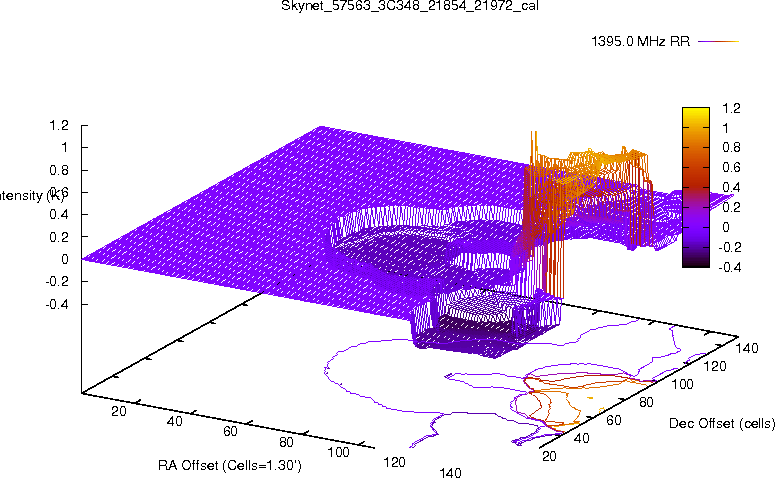Click intensity axis tick label 1.2
The image size is (775, 478).
(x=59, y=126)
